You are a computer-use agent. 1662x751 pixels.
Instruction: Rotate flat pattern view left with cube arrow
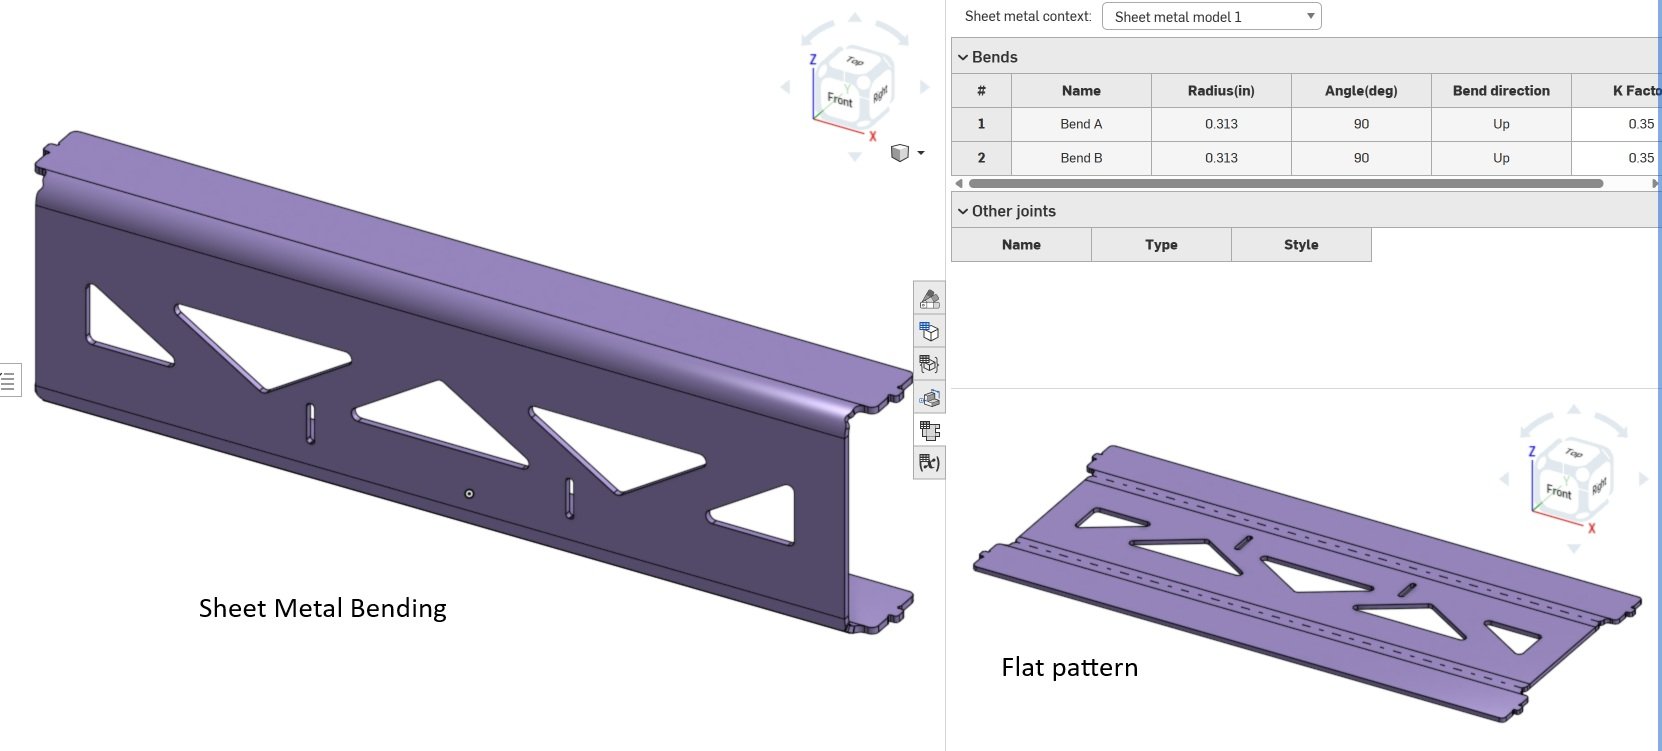pyautogui.click(x=1505, y=479)
